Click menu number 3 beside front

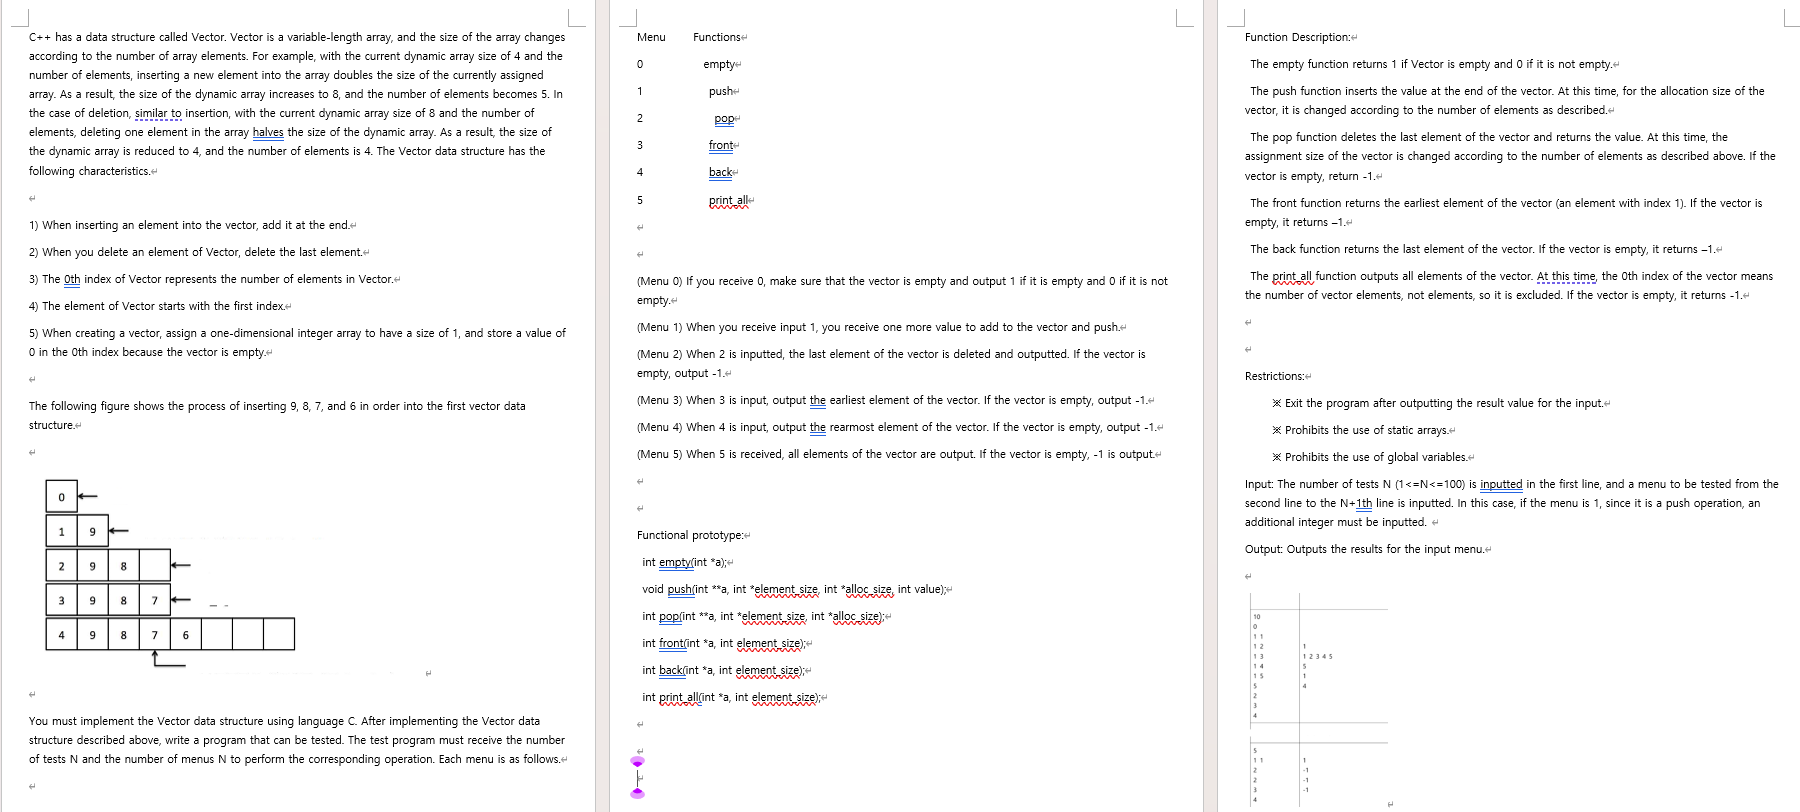pos(640,145)
